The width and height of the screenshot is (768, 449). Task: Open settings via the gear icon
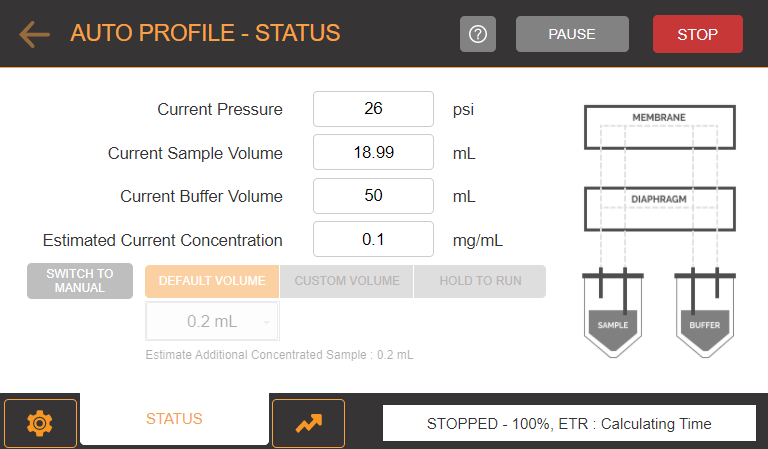tap(40, 423)
